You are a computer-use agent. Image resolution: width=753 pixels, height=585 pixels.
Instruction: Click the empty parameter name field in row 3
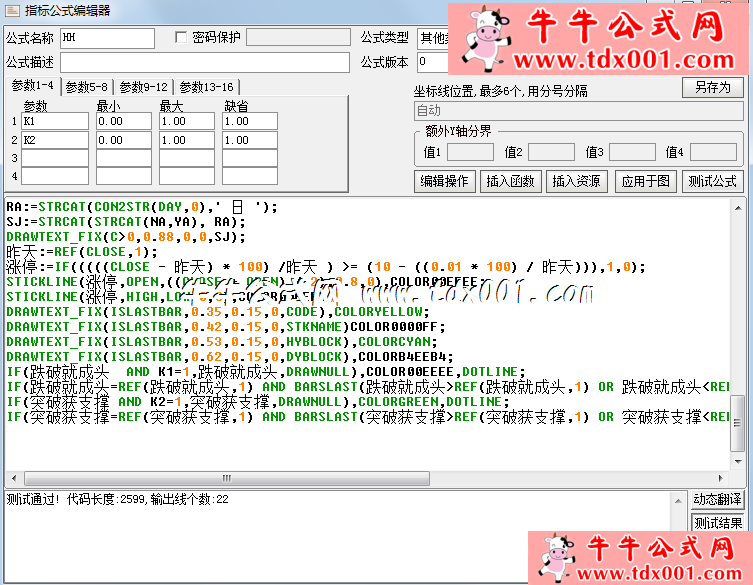(x=55, y=158)
